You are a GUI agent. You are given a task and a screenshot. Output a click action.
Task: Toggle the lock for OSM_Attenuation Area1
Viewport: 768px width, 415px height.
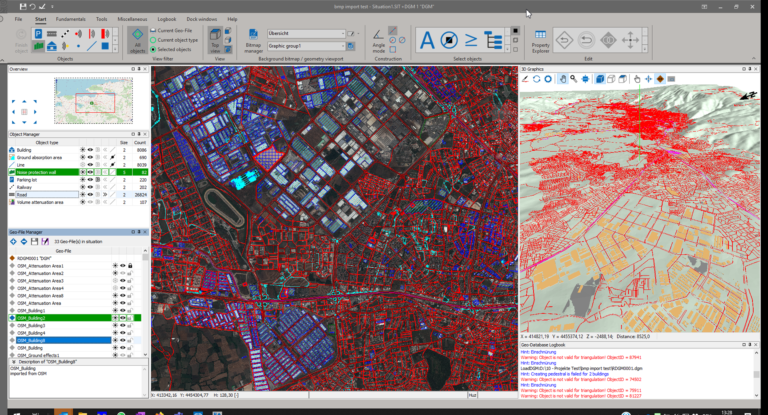coord(130,266)
